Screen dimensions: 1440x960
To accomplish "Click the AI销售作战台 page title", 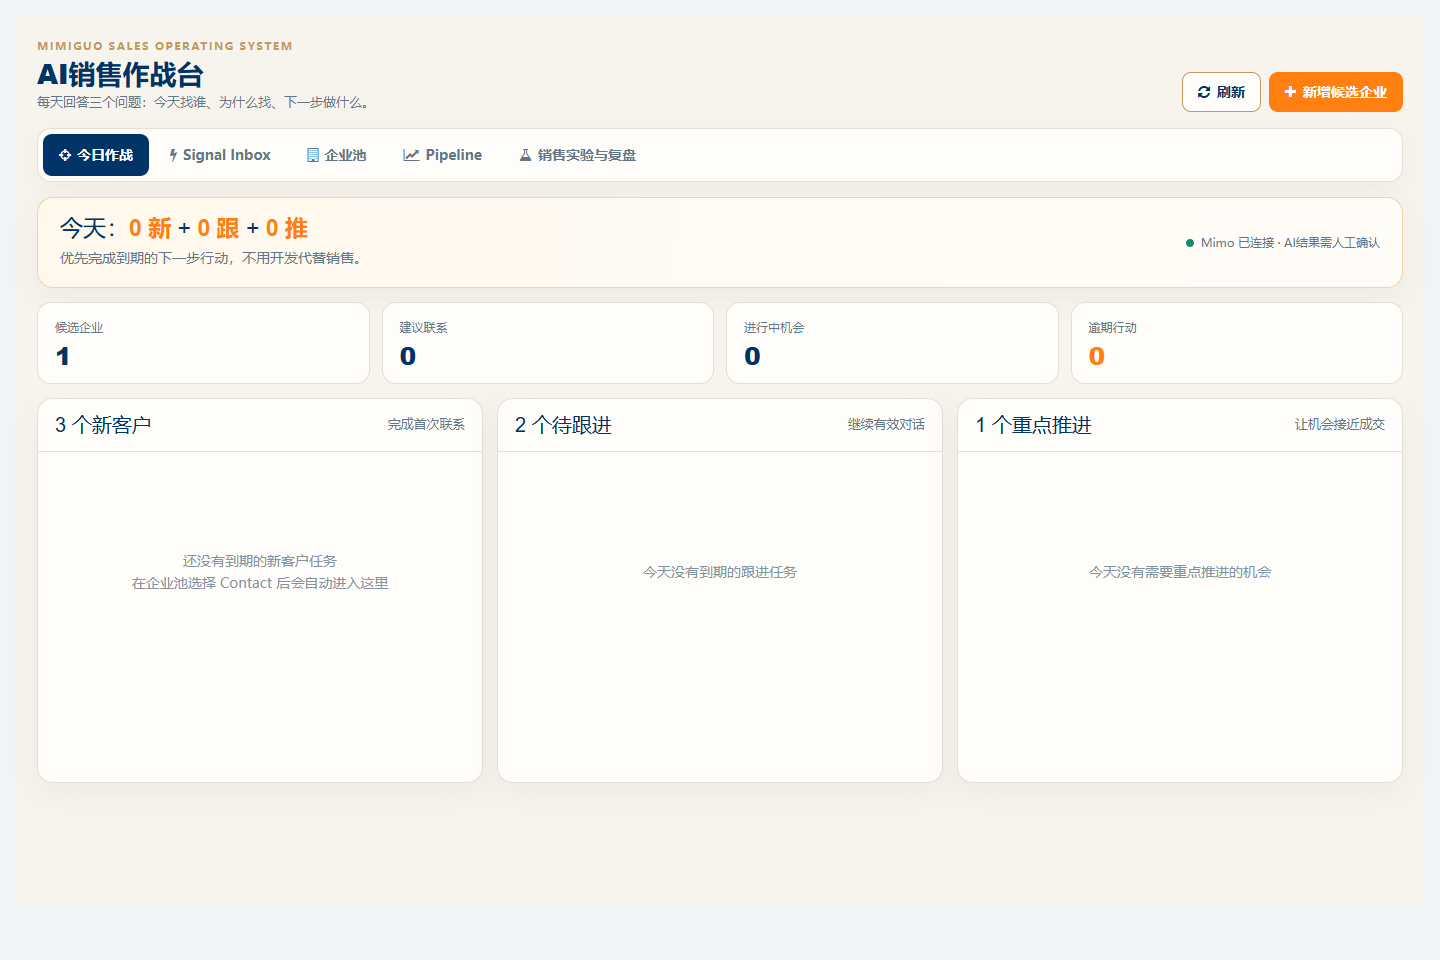I will 120,75.
